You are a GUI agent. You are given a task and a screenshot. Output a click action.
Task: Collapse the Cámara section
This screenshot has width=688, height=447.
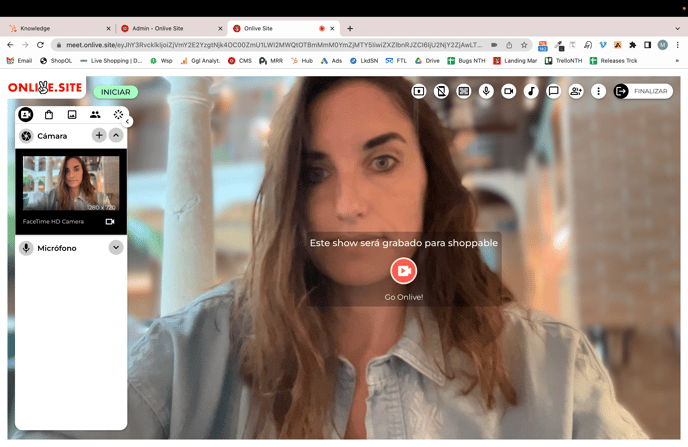(116, 135)
